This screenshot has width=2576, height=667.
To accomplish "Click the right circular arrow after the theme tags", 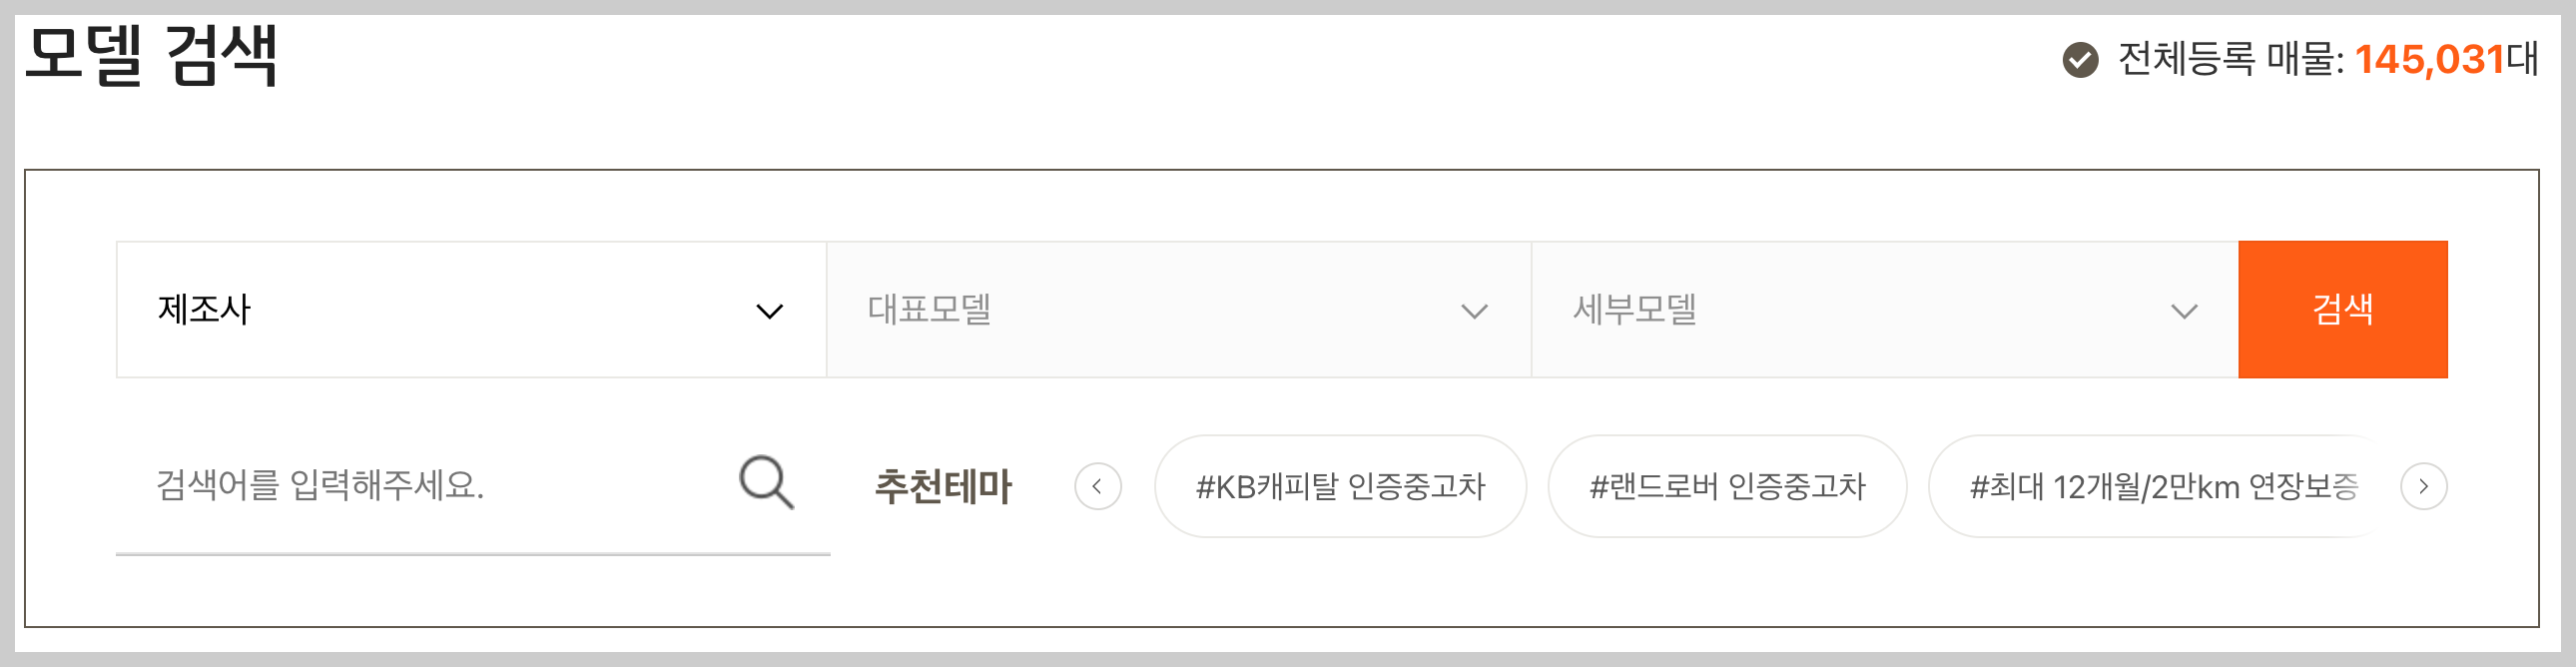I will coord(2424,486).
